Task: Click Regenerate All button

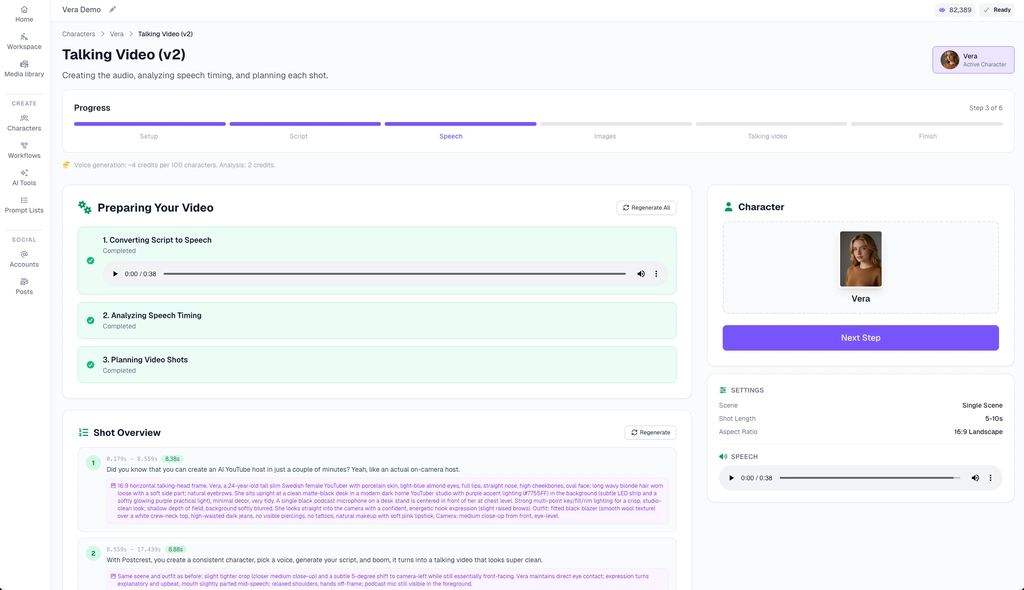Action: point(646,208)
